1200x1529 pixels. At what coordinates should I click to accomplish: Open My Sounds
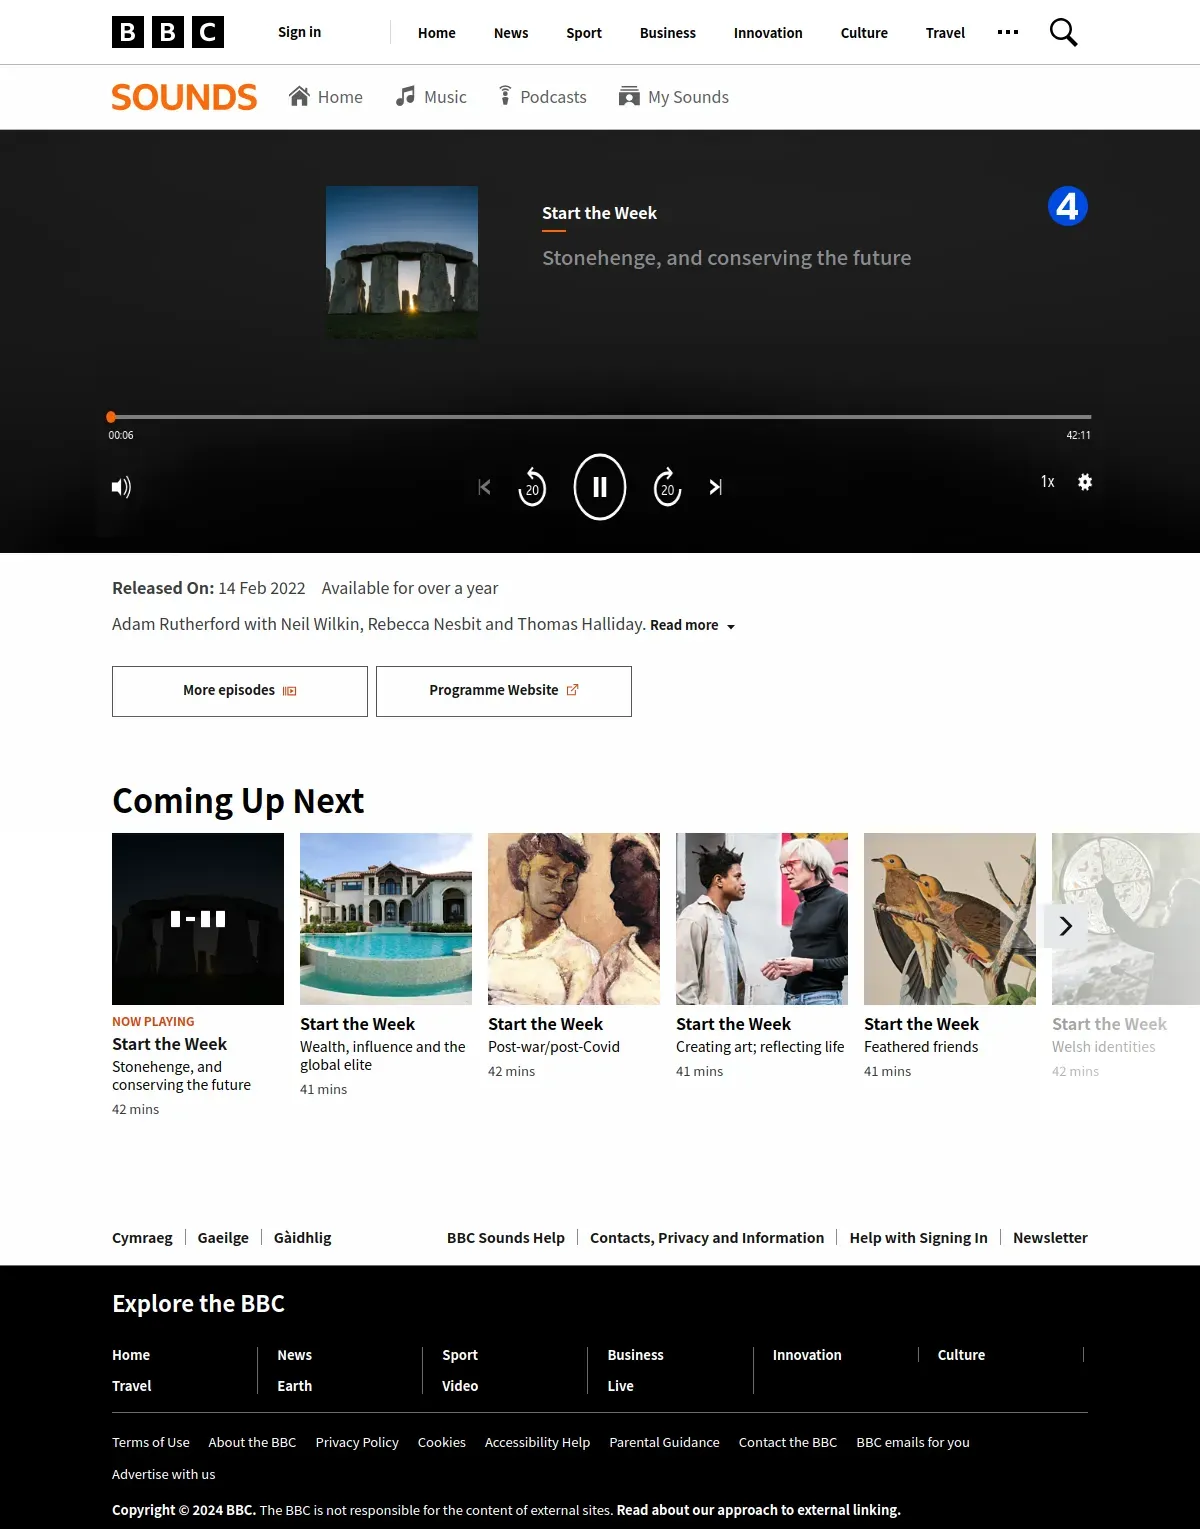[x=674, y=97]
